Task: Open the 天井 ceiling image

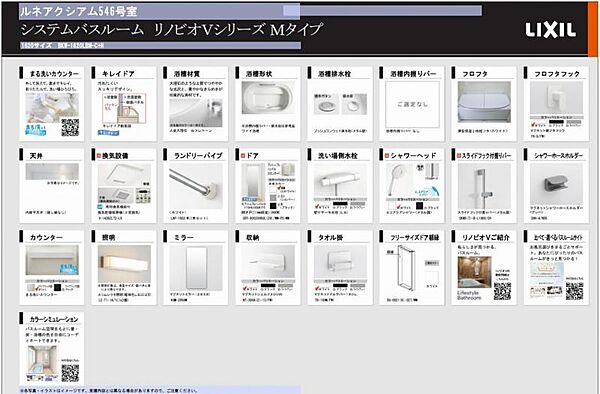Action: 52,171
